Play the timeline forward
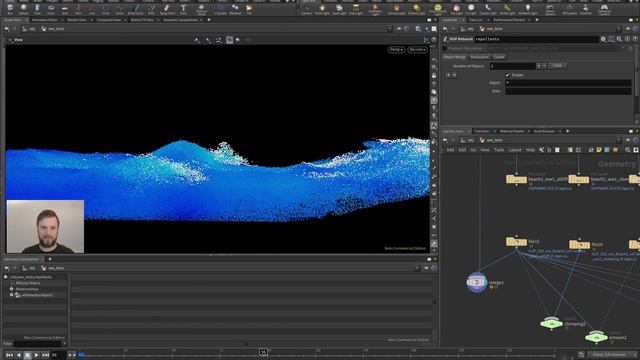Viewport: 640px width, 360px height. click(36, 355)
